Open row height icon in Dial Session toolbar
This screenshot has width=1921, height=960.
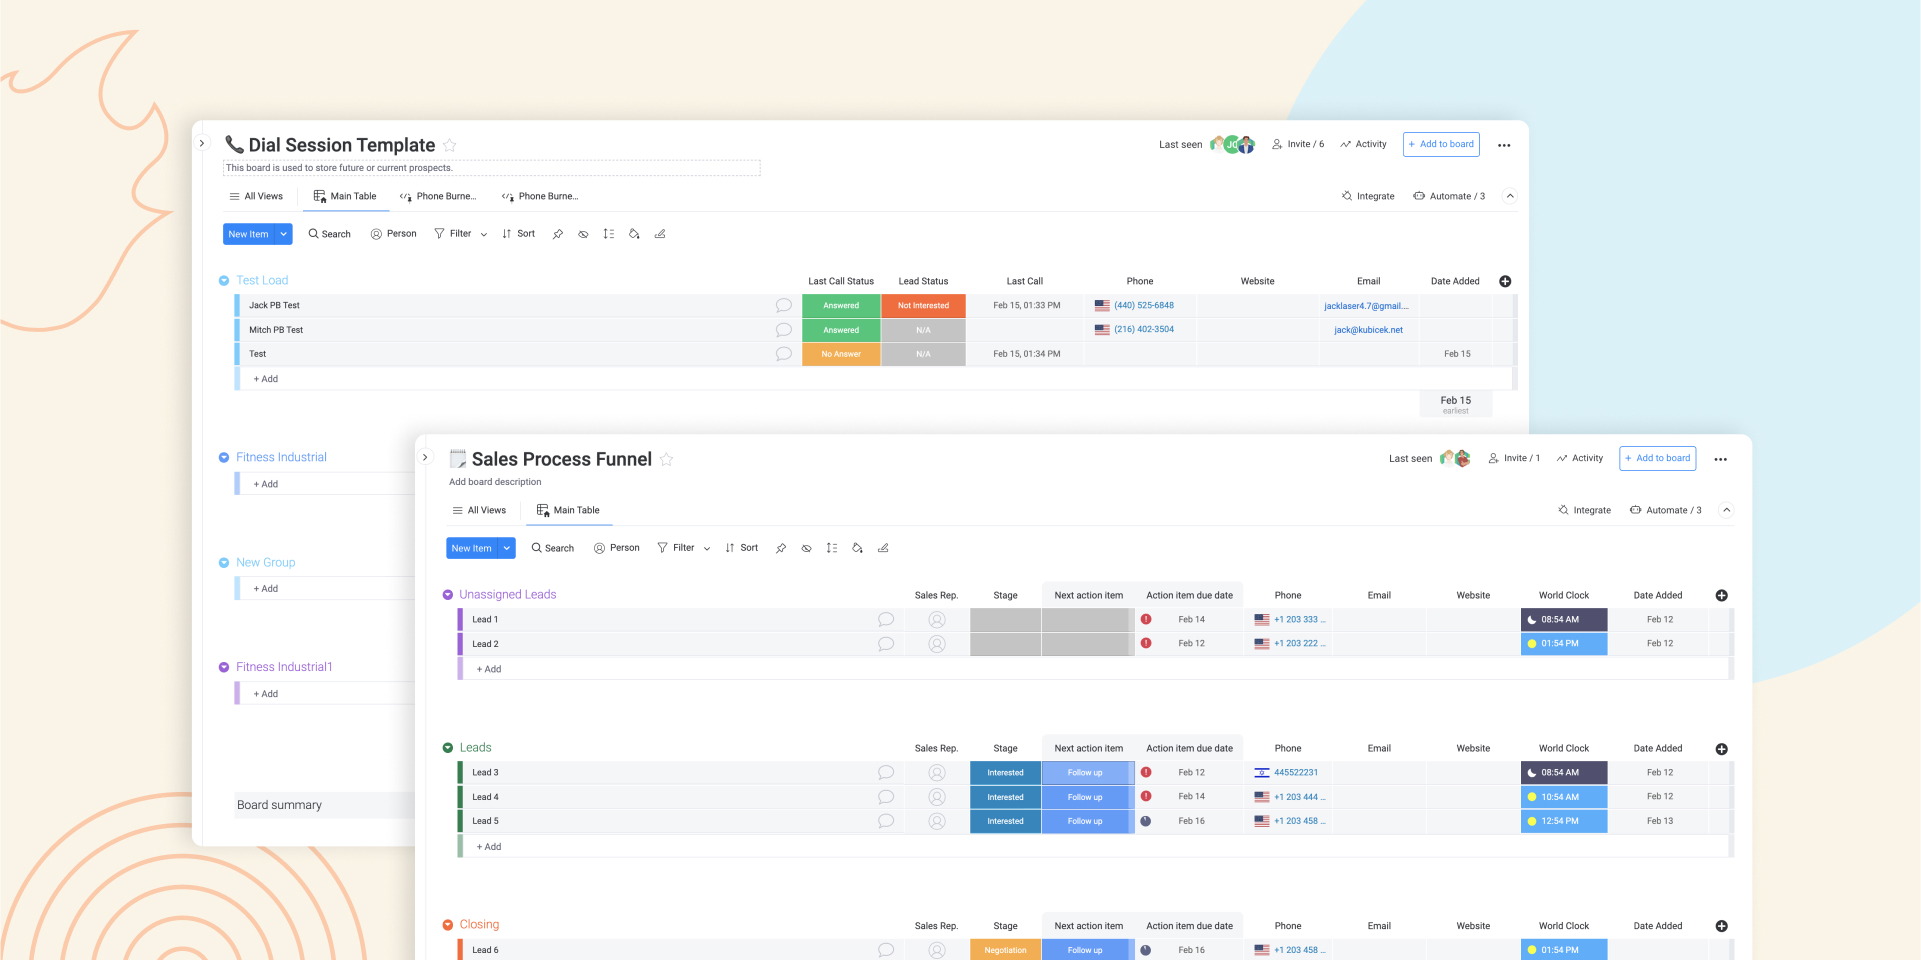[609, 234]
